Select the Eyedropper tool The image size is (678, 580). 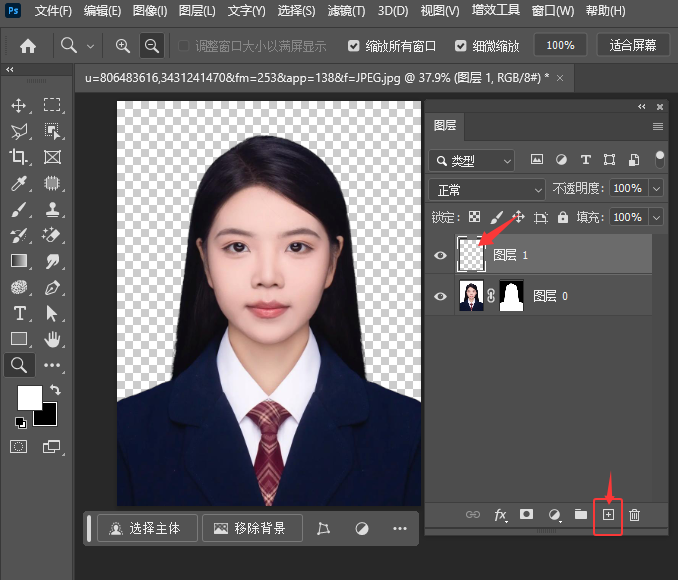[x=18, y=183]
